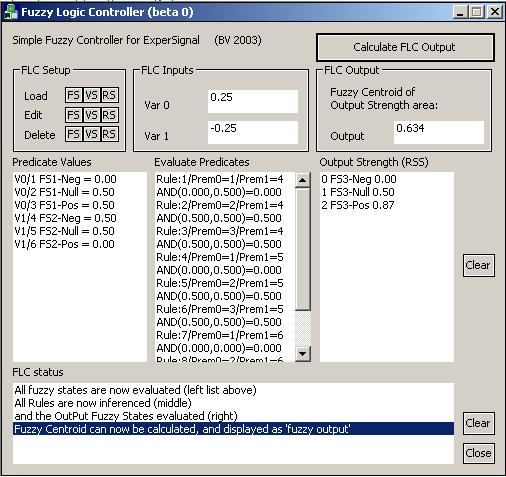Select 'V0/2 FS1-Null = 0.50' predicate row
Image resolution: width=506 pixels, height=477 pixels.
tap(80, 192)
